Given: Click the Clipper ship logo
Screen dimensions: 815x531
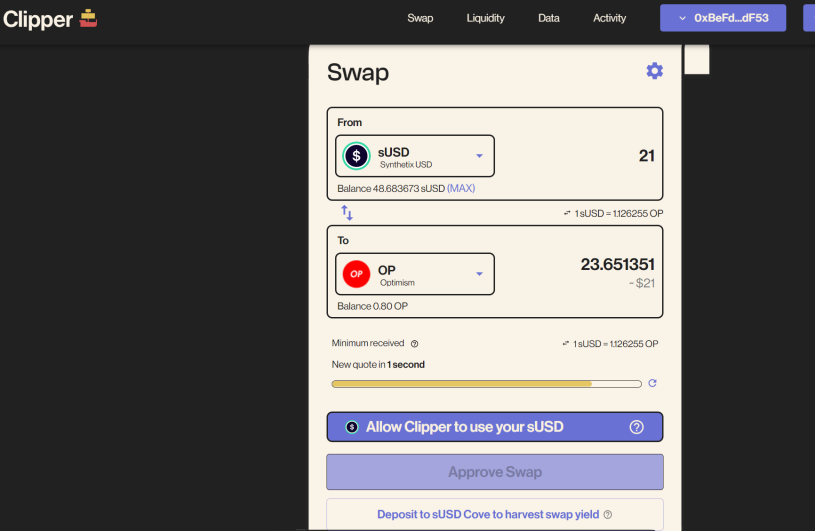Looking at the screenshot, I should coord(89,18).
